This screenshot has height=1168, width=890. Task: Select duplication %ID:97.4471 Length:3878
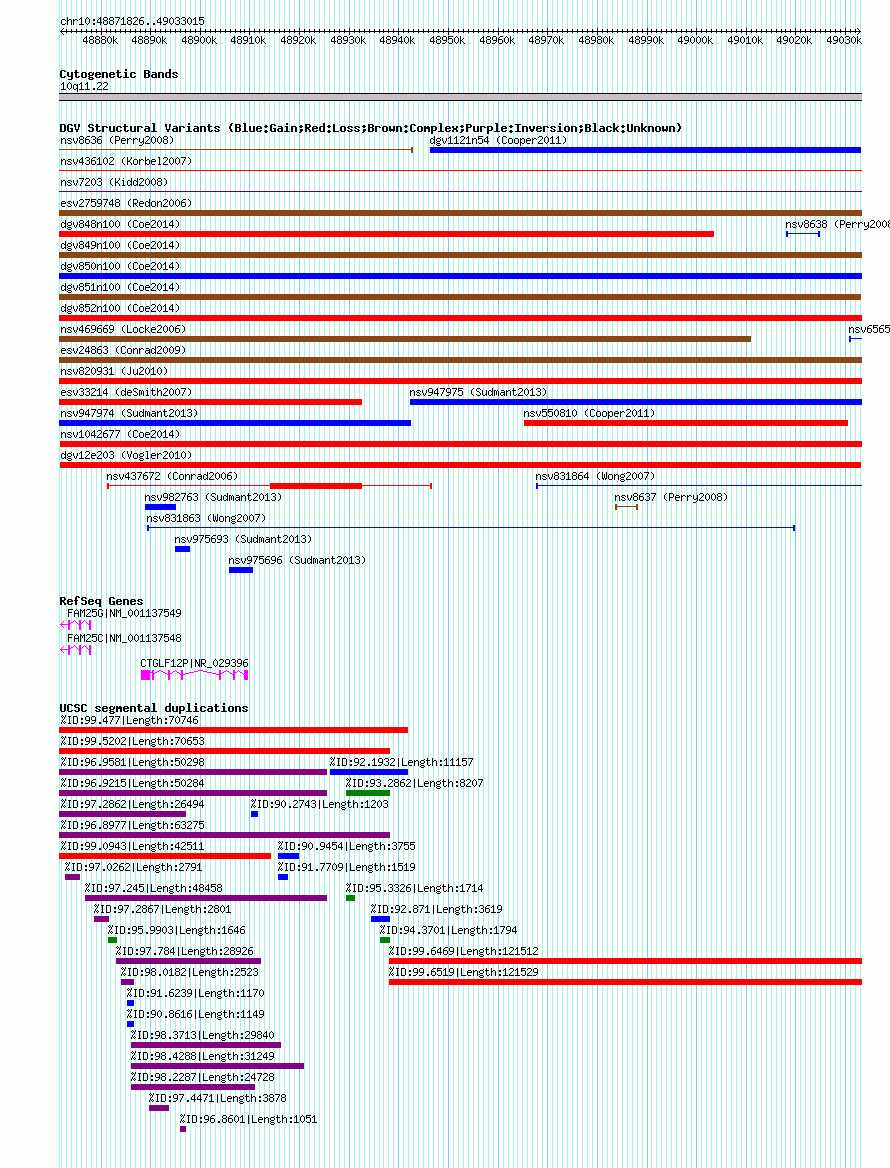pos(159,1108)
